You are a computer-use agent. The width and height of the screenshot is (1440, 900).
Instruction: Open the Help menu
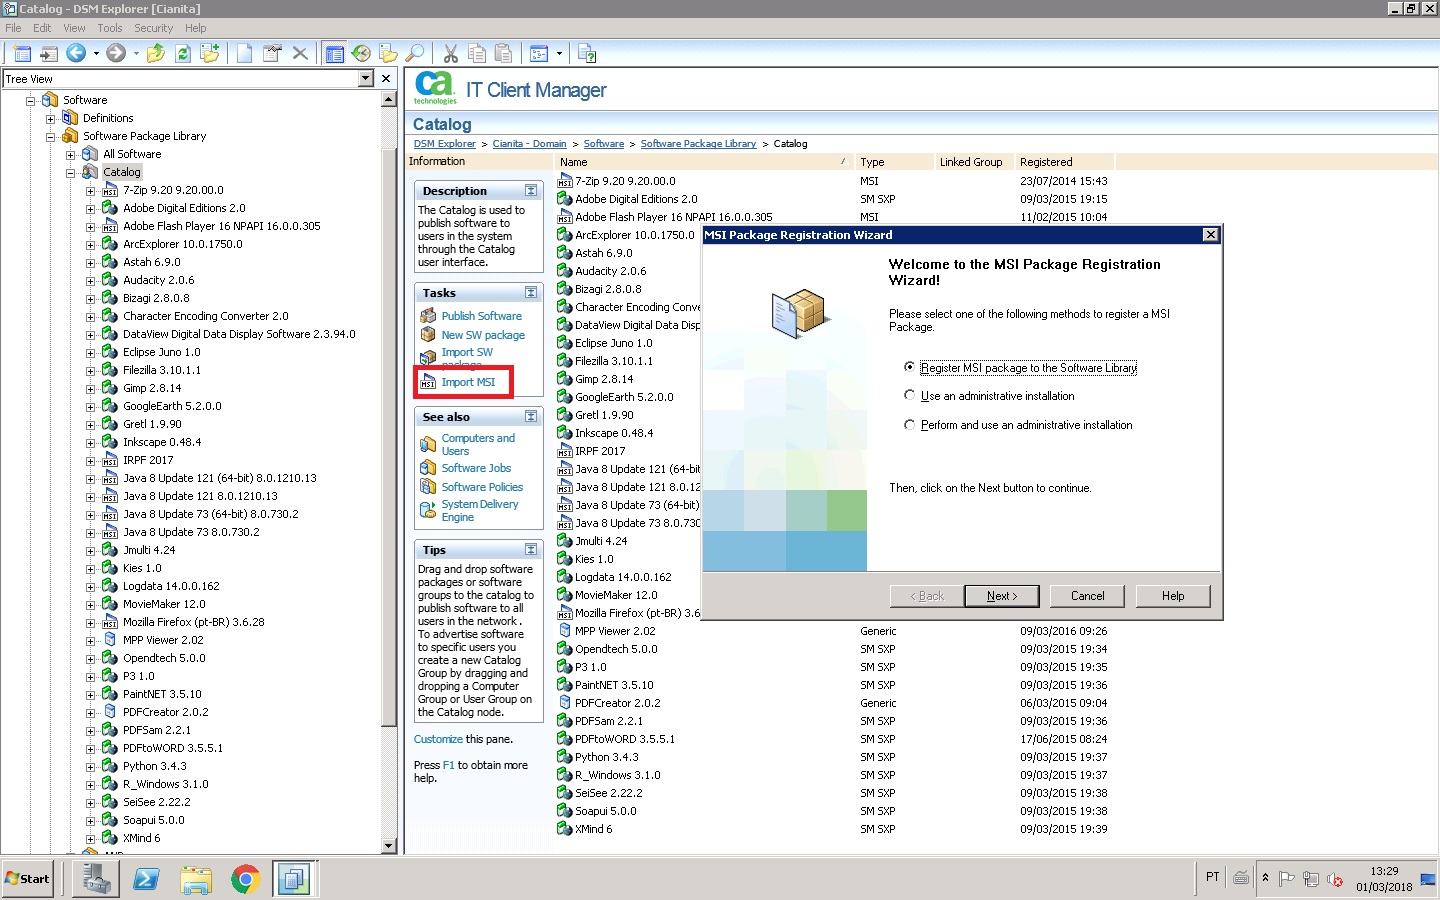(196, 28)
